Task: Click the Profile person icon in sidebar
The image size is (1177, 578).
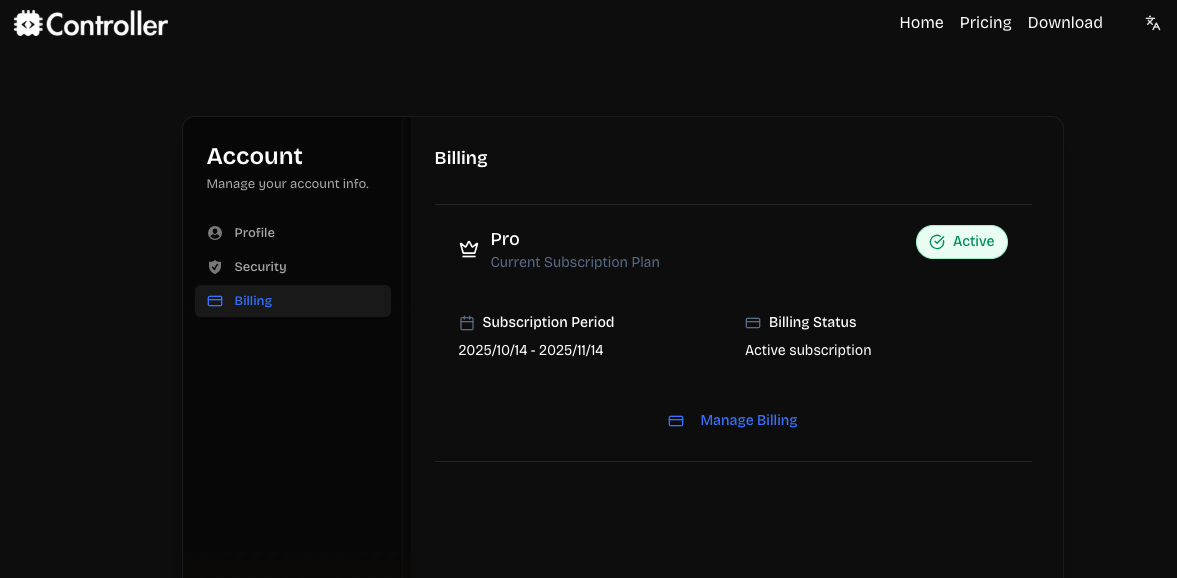Action: pyautogui.click(x=214, y=233)
